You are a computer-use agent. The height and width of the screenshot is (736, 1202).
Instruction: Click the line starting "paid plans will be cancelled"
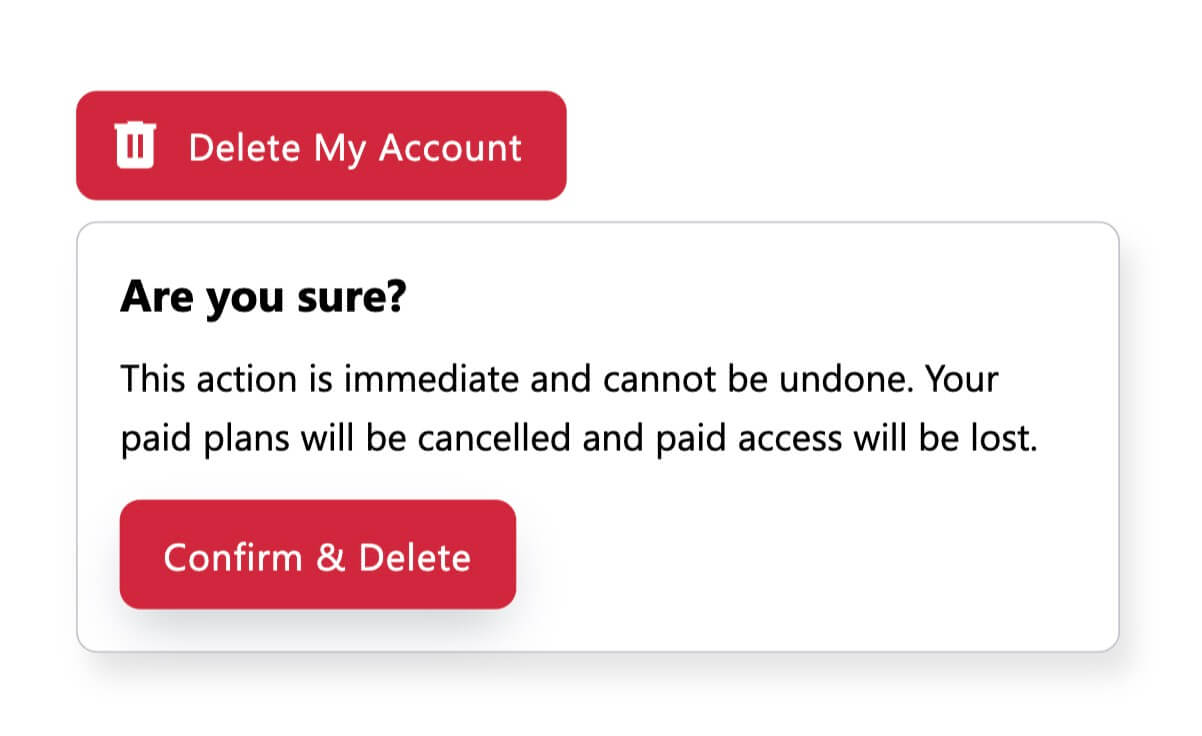click(x=579, y=440)
